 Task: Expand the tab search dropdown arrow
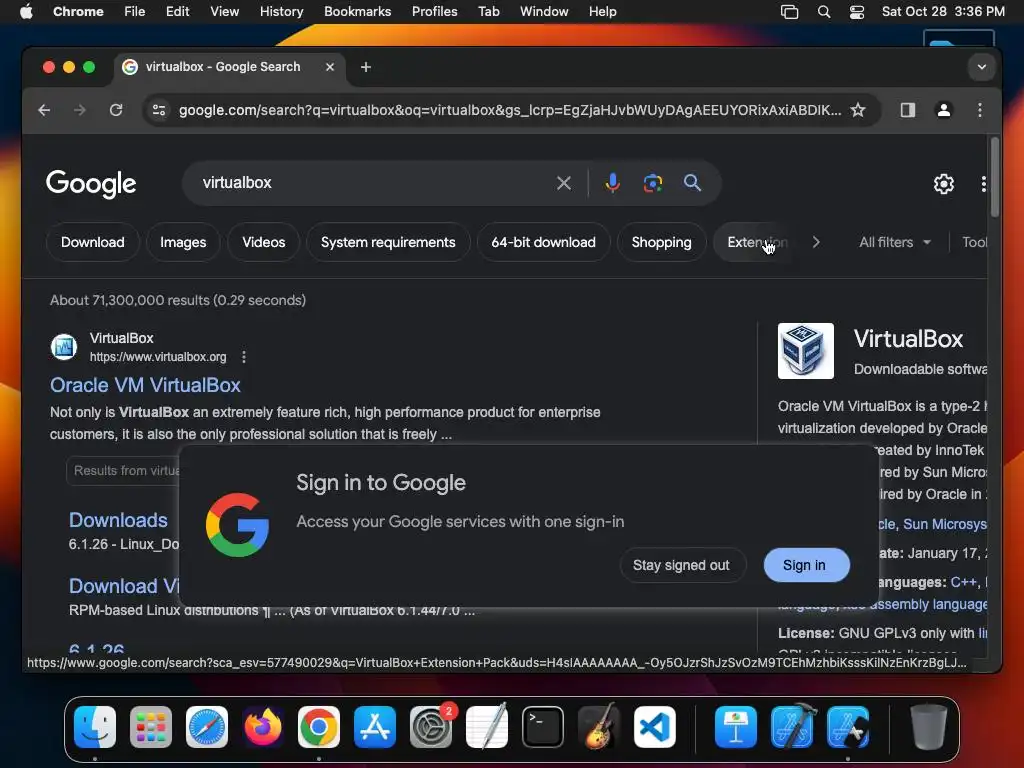click(x=982, y=67)
